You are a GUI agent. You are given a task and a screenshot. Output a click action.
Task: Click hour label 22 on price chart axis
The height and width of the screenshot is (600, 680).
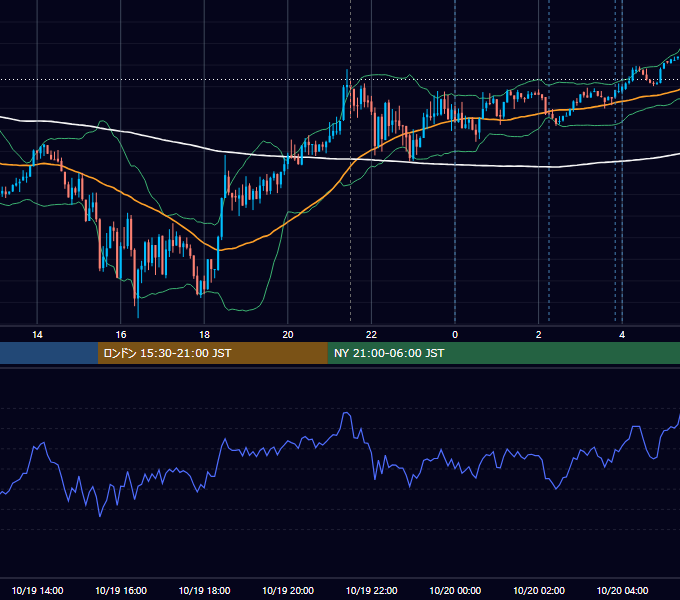click(x=371, y=335)
